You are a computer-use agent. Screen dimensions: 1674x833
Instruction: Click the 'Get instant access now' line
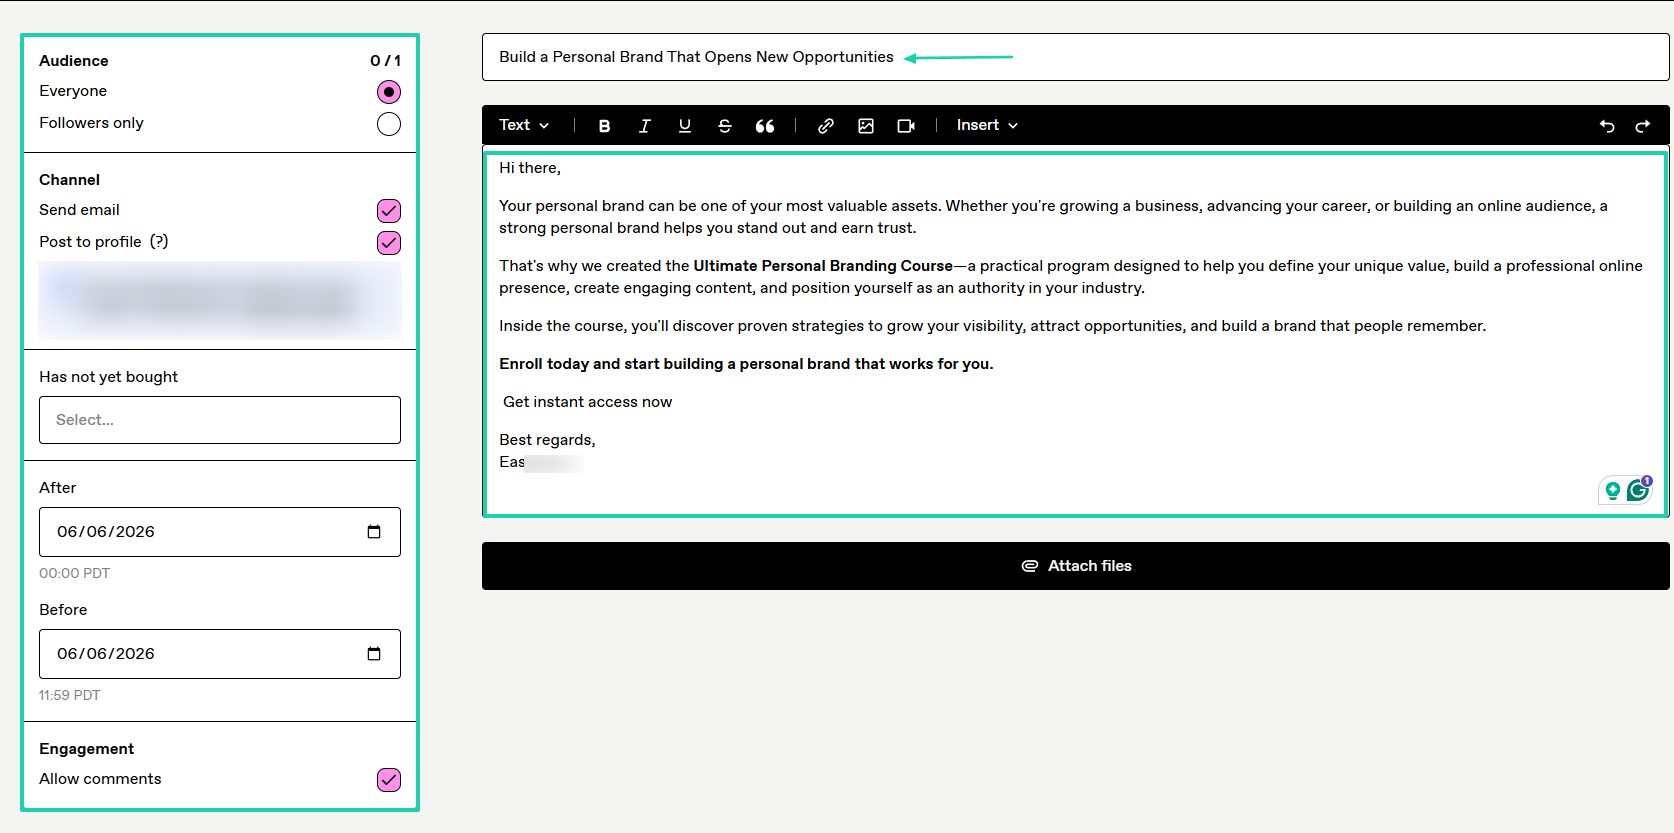pyautogui.click(x=588, y=402)
